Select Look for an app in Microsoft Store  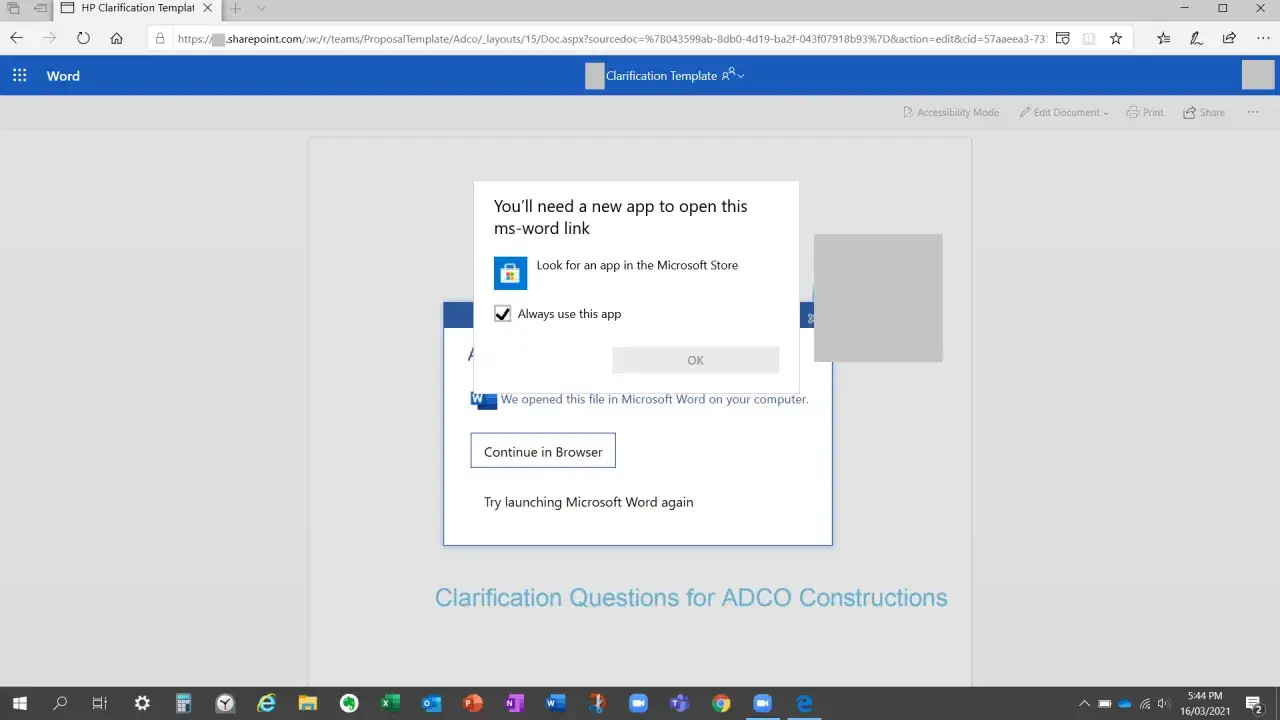pyautogui.click(x=636, y=272)
